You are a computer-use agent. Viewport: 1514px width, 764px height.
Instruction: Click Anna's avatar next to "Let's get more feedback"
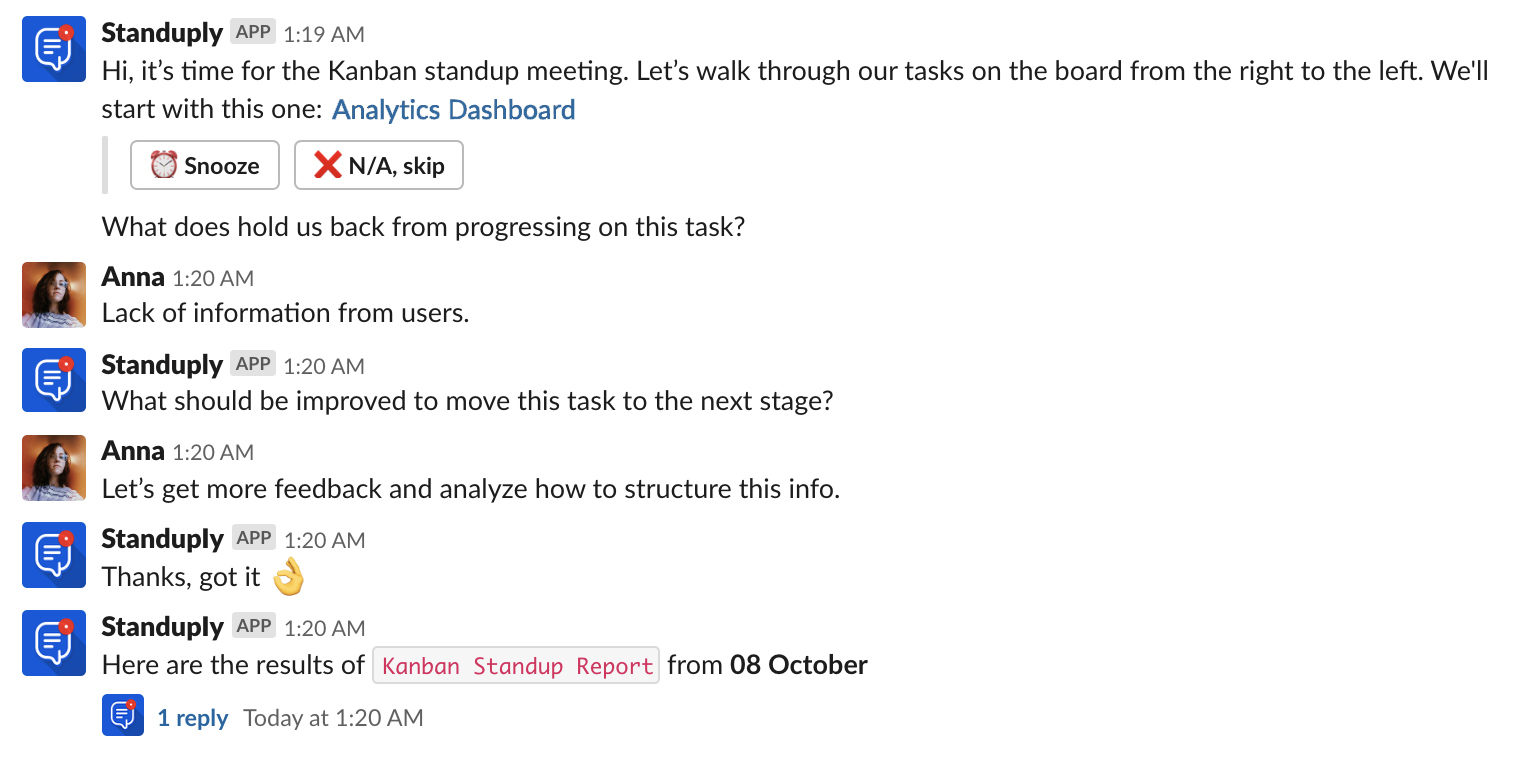(x=54, y=468)
